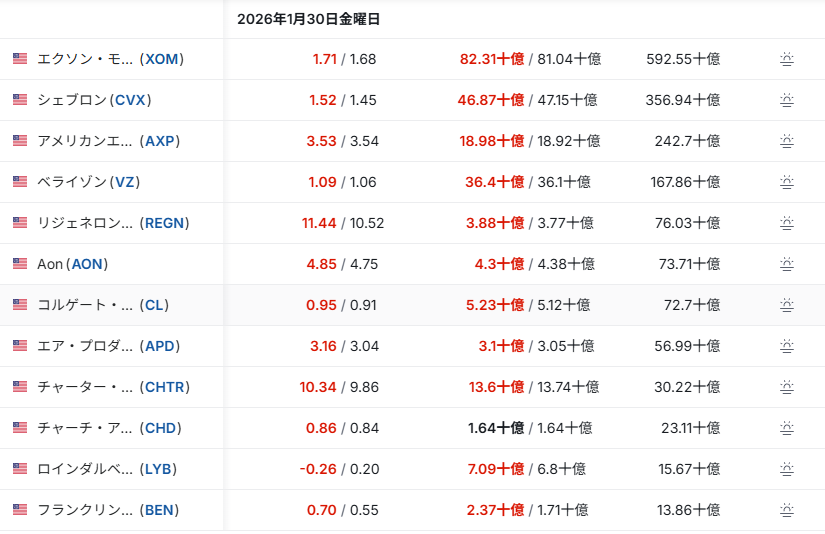Click the AXP ticker symbol
Screen dimensions: 825x534
coord(160,141)
